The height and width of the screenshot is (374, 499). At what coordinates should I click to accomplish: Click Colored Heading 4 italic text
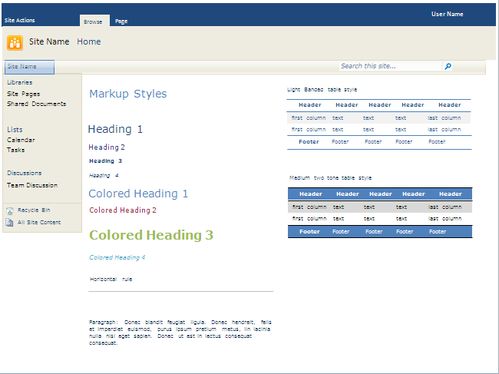tap(117, 257)
